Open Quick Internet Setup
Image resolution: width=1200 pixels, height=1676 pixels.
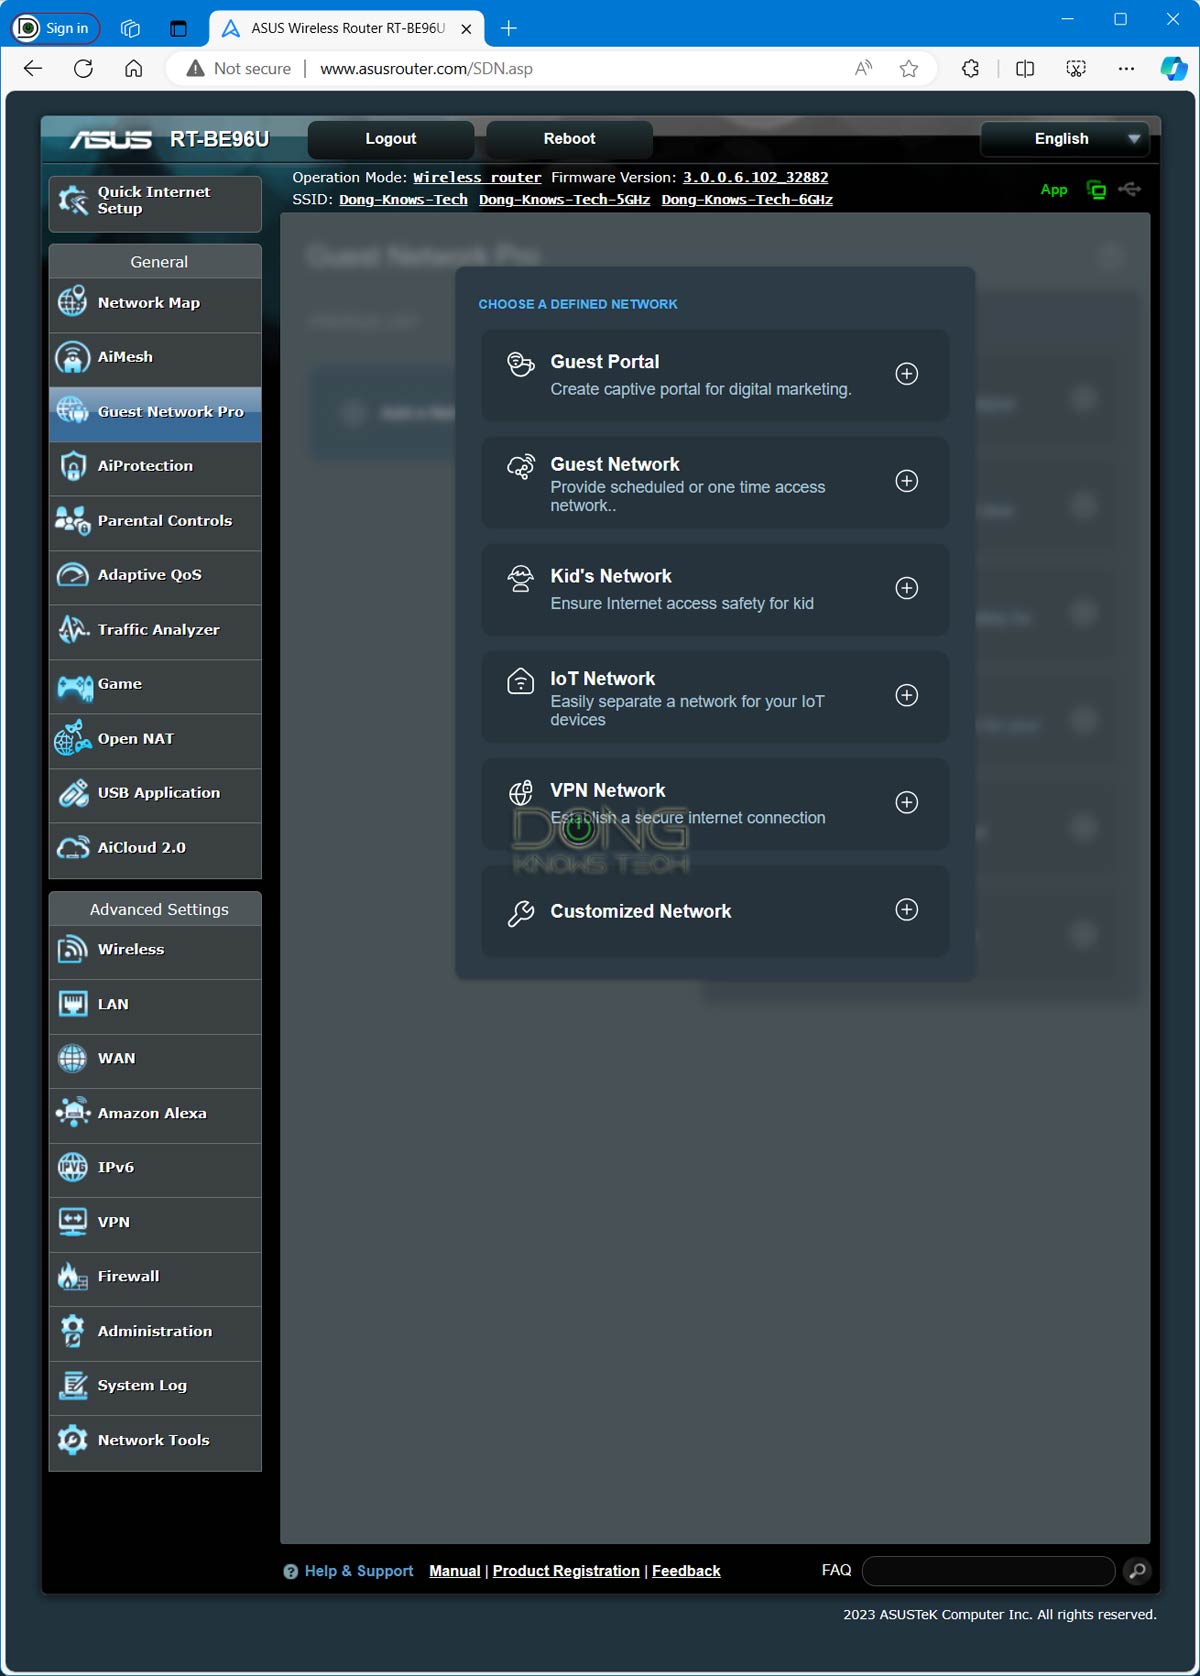click(155, 203)
